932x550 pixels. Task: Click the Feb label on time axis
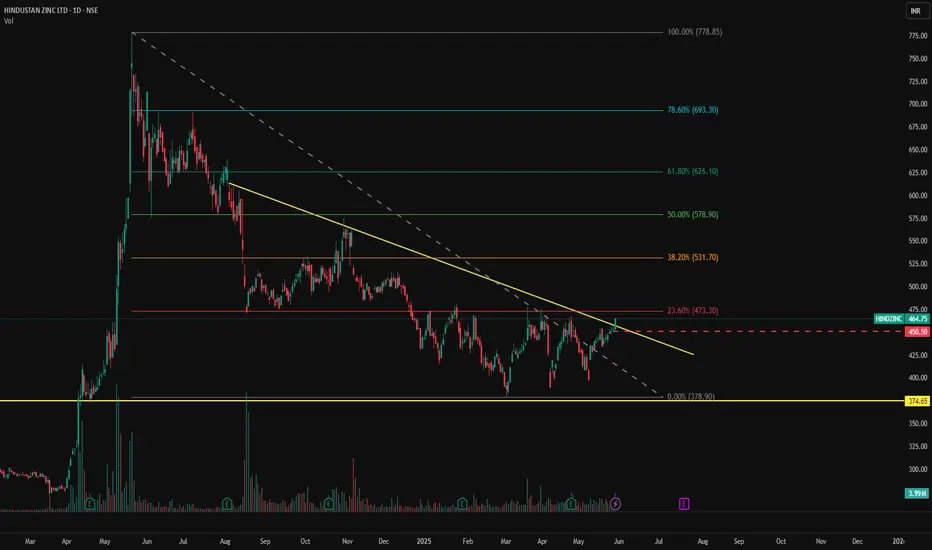(x=468, y=541)
